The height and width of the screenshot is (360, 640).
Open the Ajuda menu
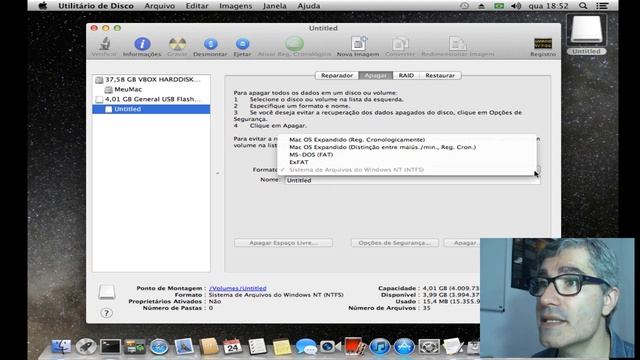(x=309, y=6)
